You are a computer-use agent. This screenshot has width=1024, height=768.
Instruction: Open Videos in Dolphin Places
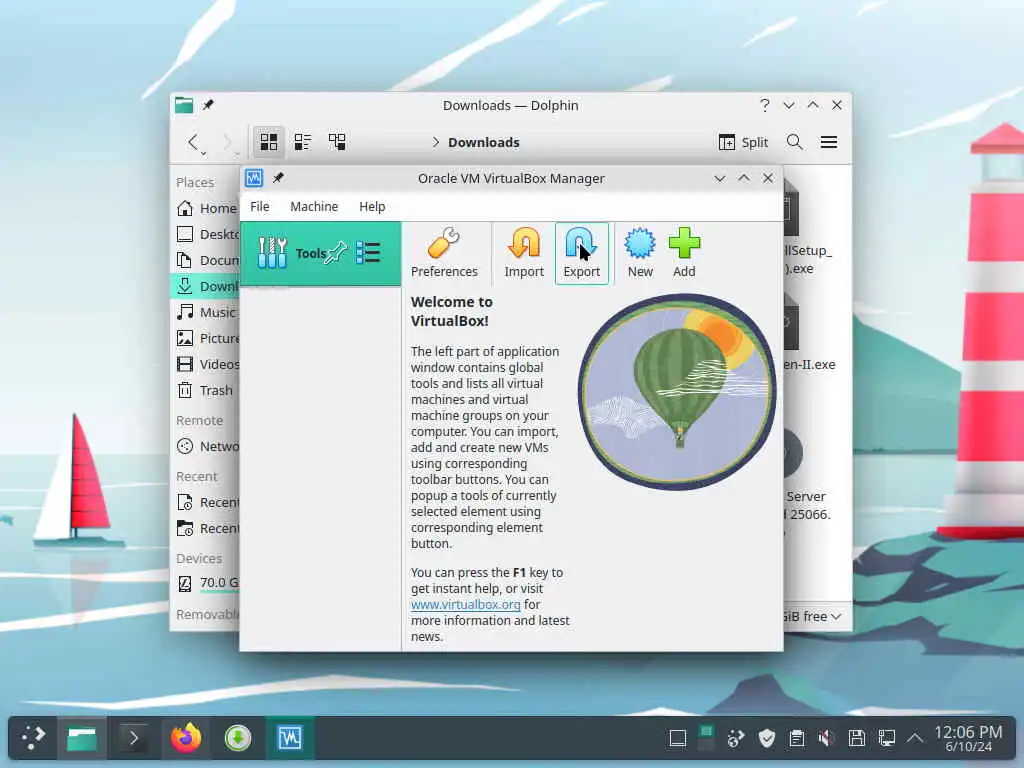tap(206, 364)
